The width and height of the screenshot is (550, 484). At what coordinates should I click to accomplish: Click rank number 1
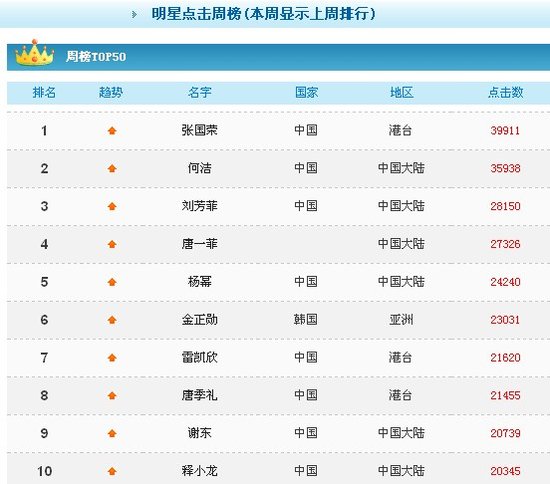[x=44, y=131]
